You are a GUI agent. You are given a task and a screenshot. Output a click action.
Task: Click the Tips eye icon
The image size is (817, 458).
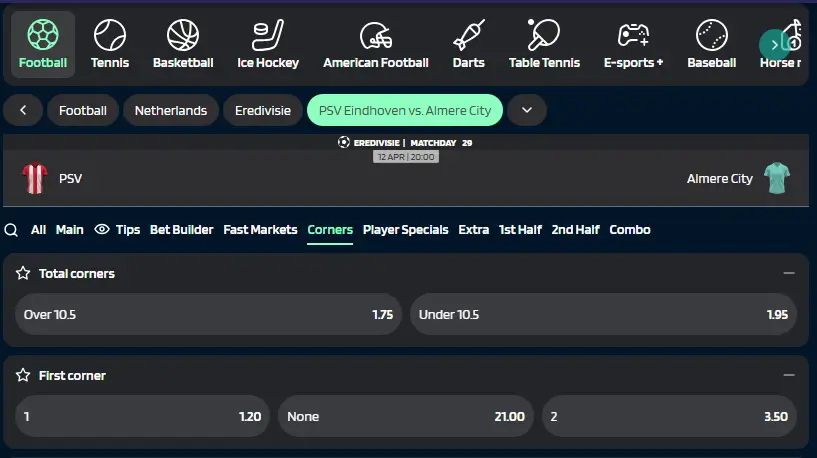click(102, 229)
